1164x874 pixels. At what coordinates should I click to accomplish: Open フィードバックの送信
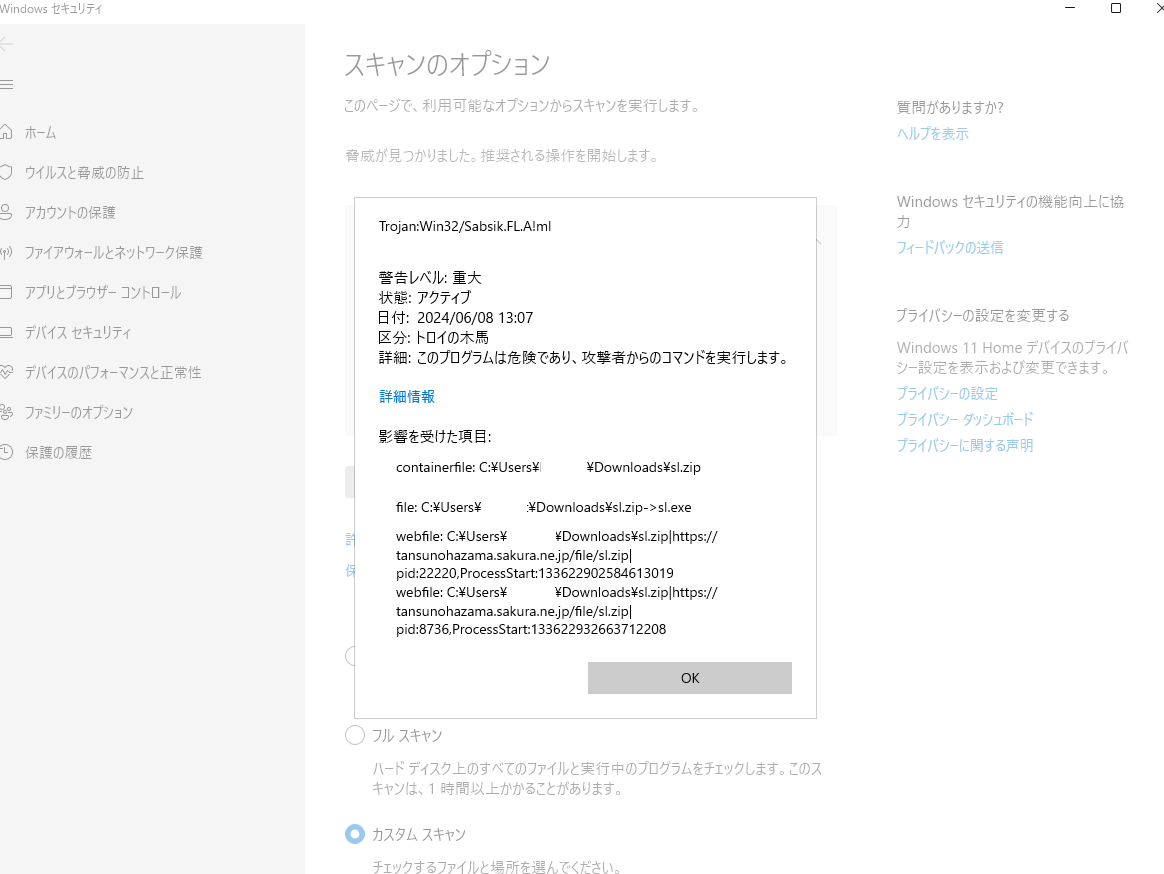point(949,247)
